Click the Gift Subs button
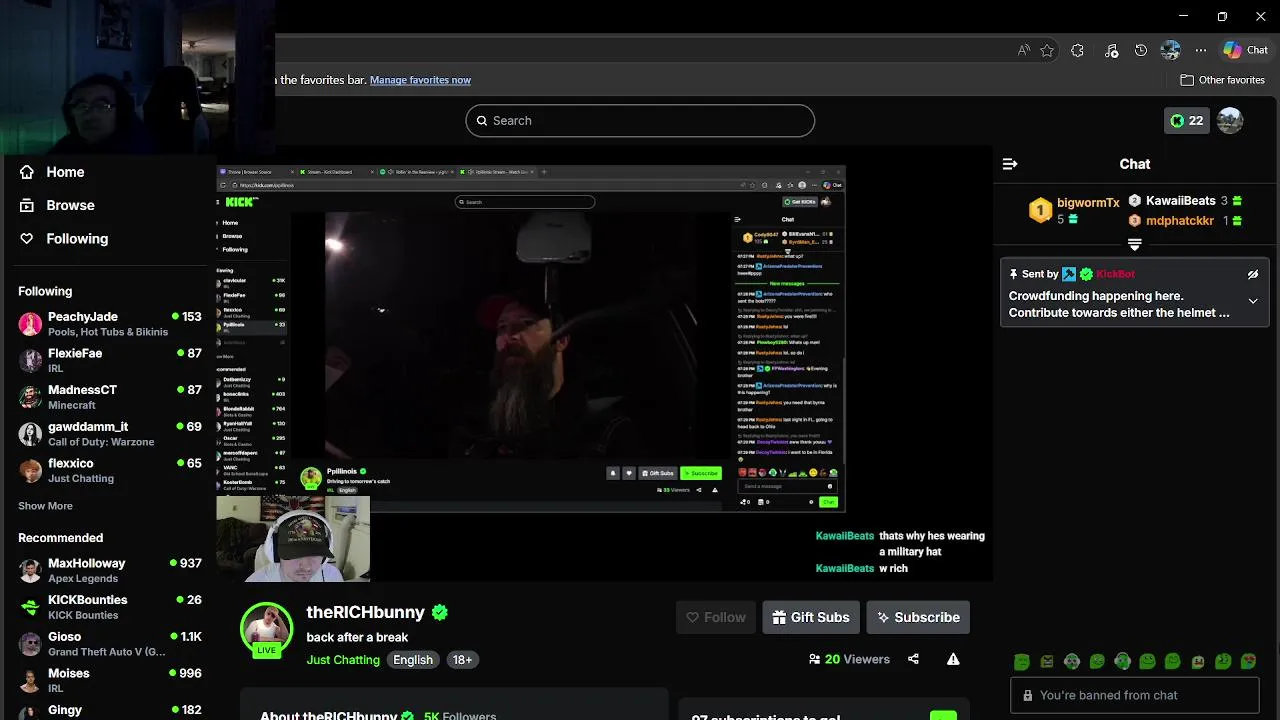1280x720 pixels. tap(811, 617)
